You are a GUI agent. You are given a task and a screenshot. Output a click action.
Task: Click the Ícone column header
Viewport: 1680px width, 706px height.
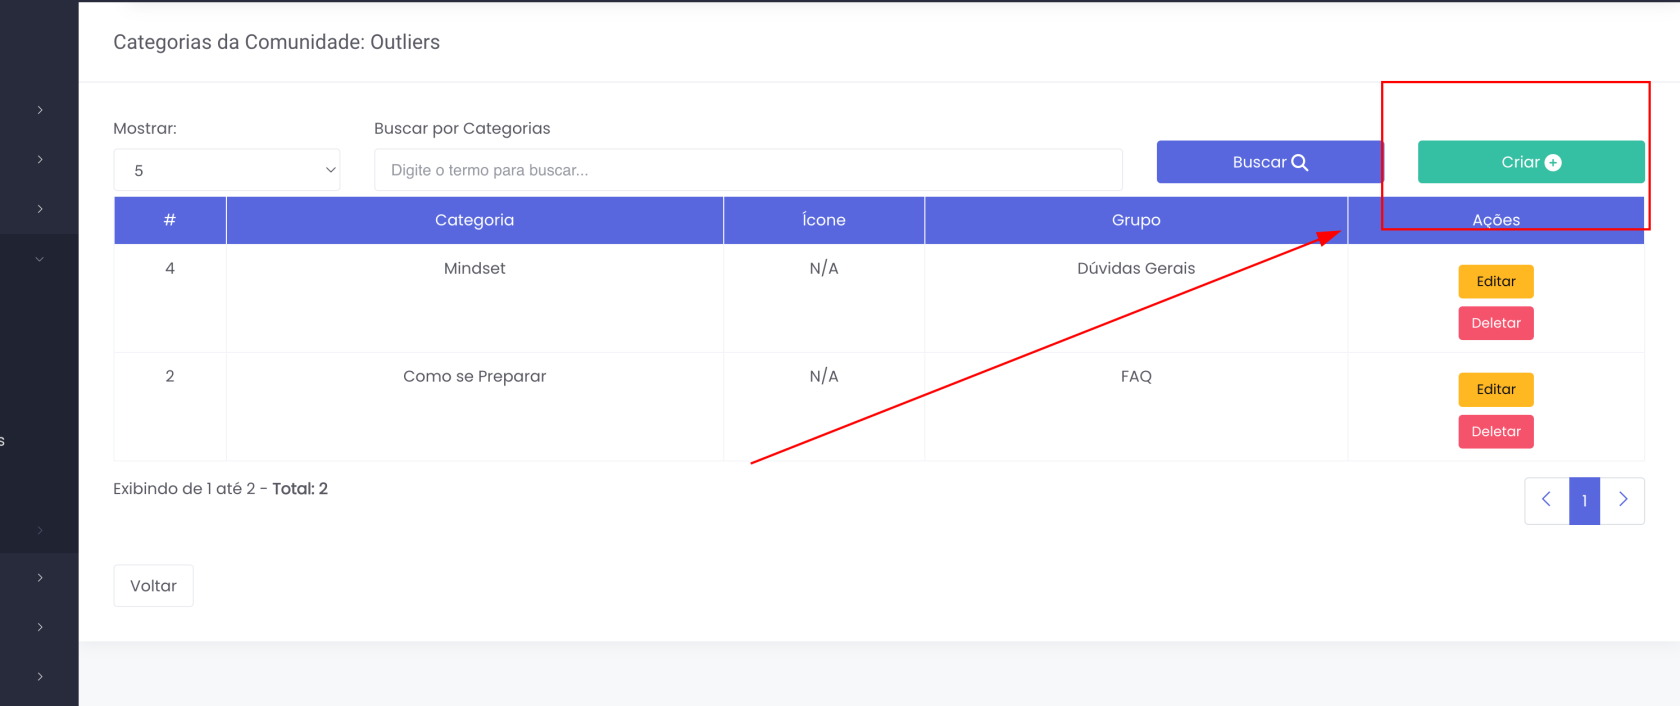[823, 220]
